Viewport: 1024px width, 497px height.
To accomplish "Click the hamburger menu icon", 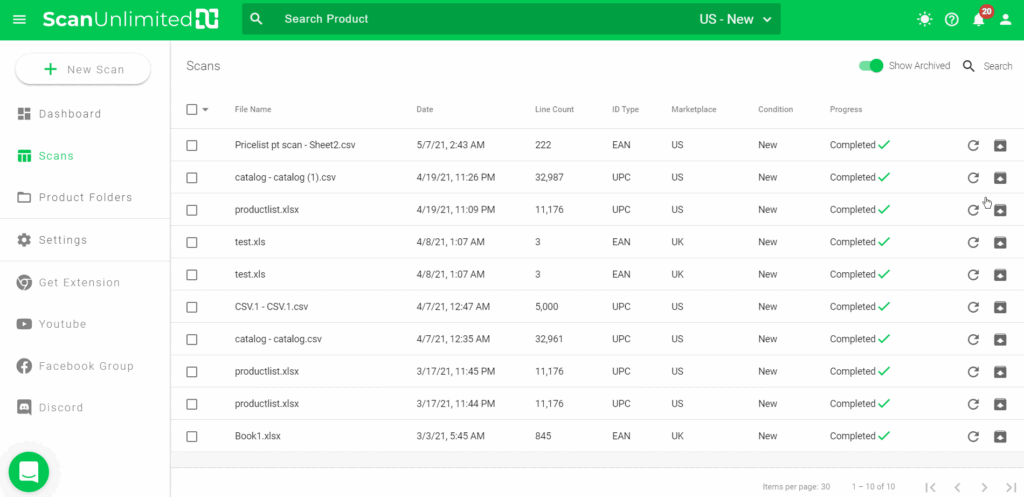I will click(x=20, y=19).
